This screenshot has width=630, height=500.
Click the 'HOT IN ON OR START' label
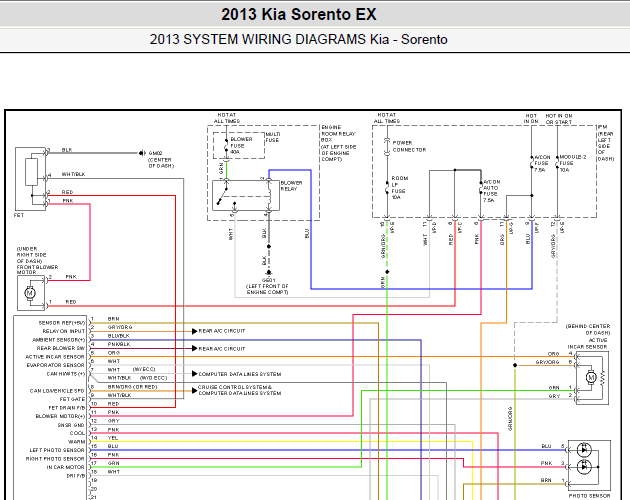558,119
